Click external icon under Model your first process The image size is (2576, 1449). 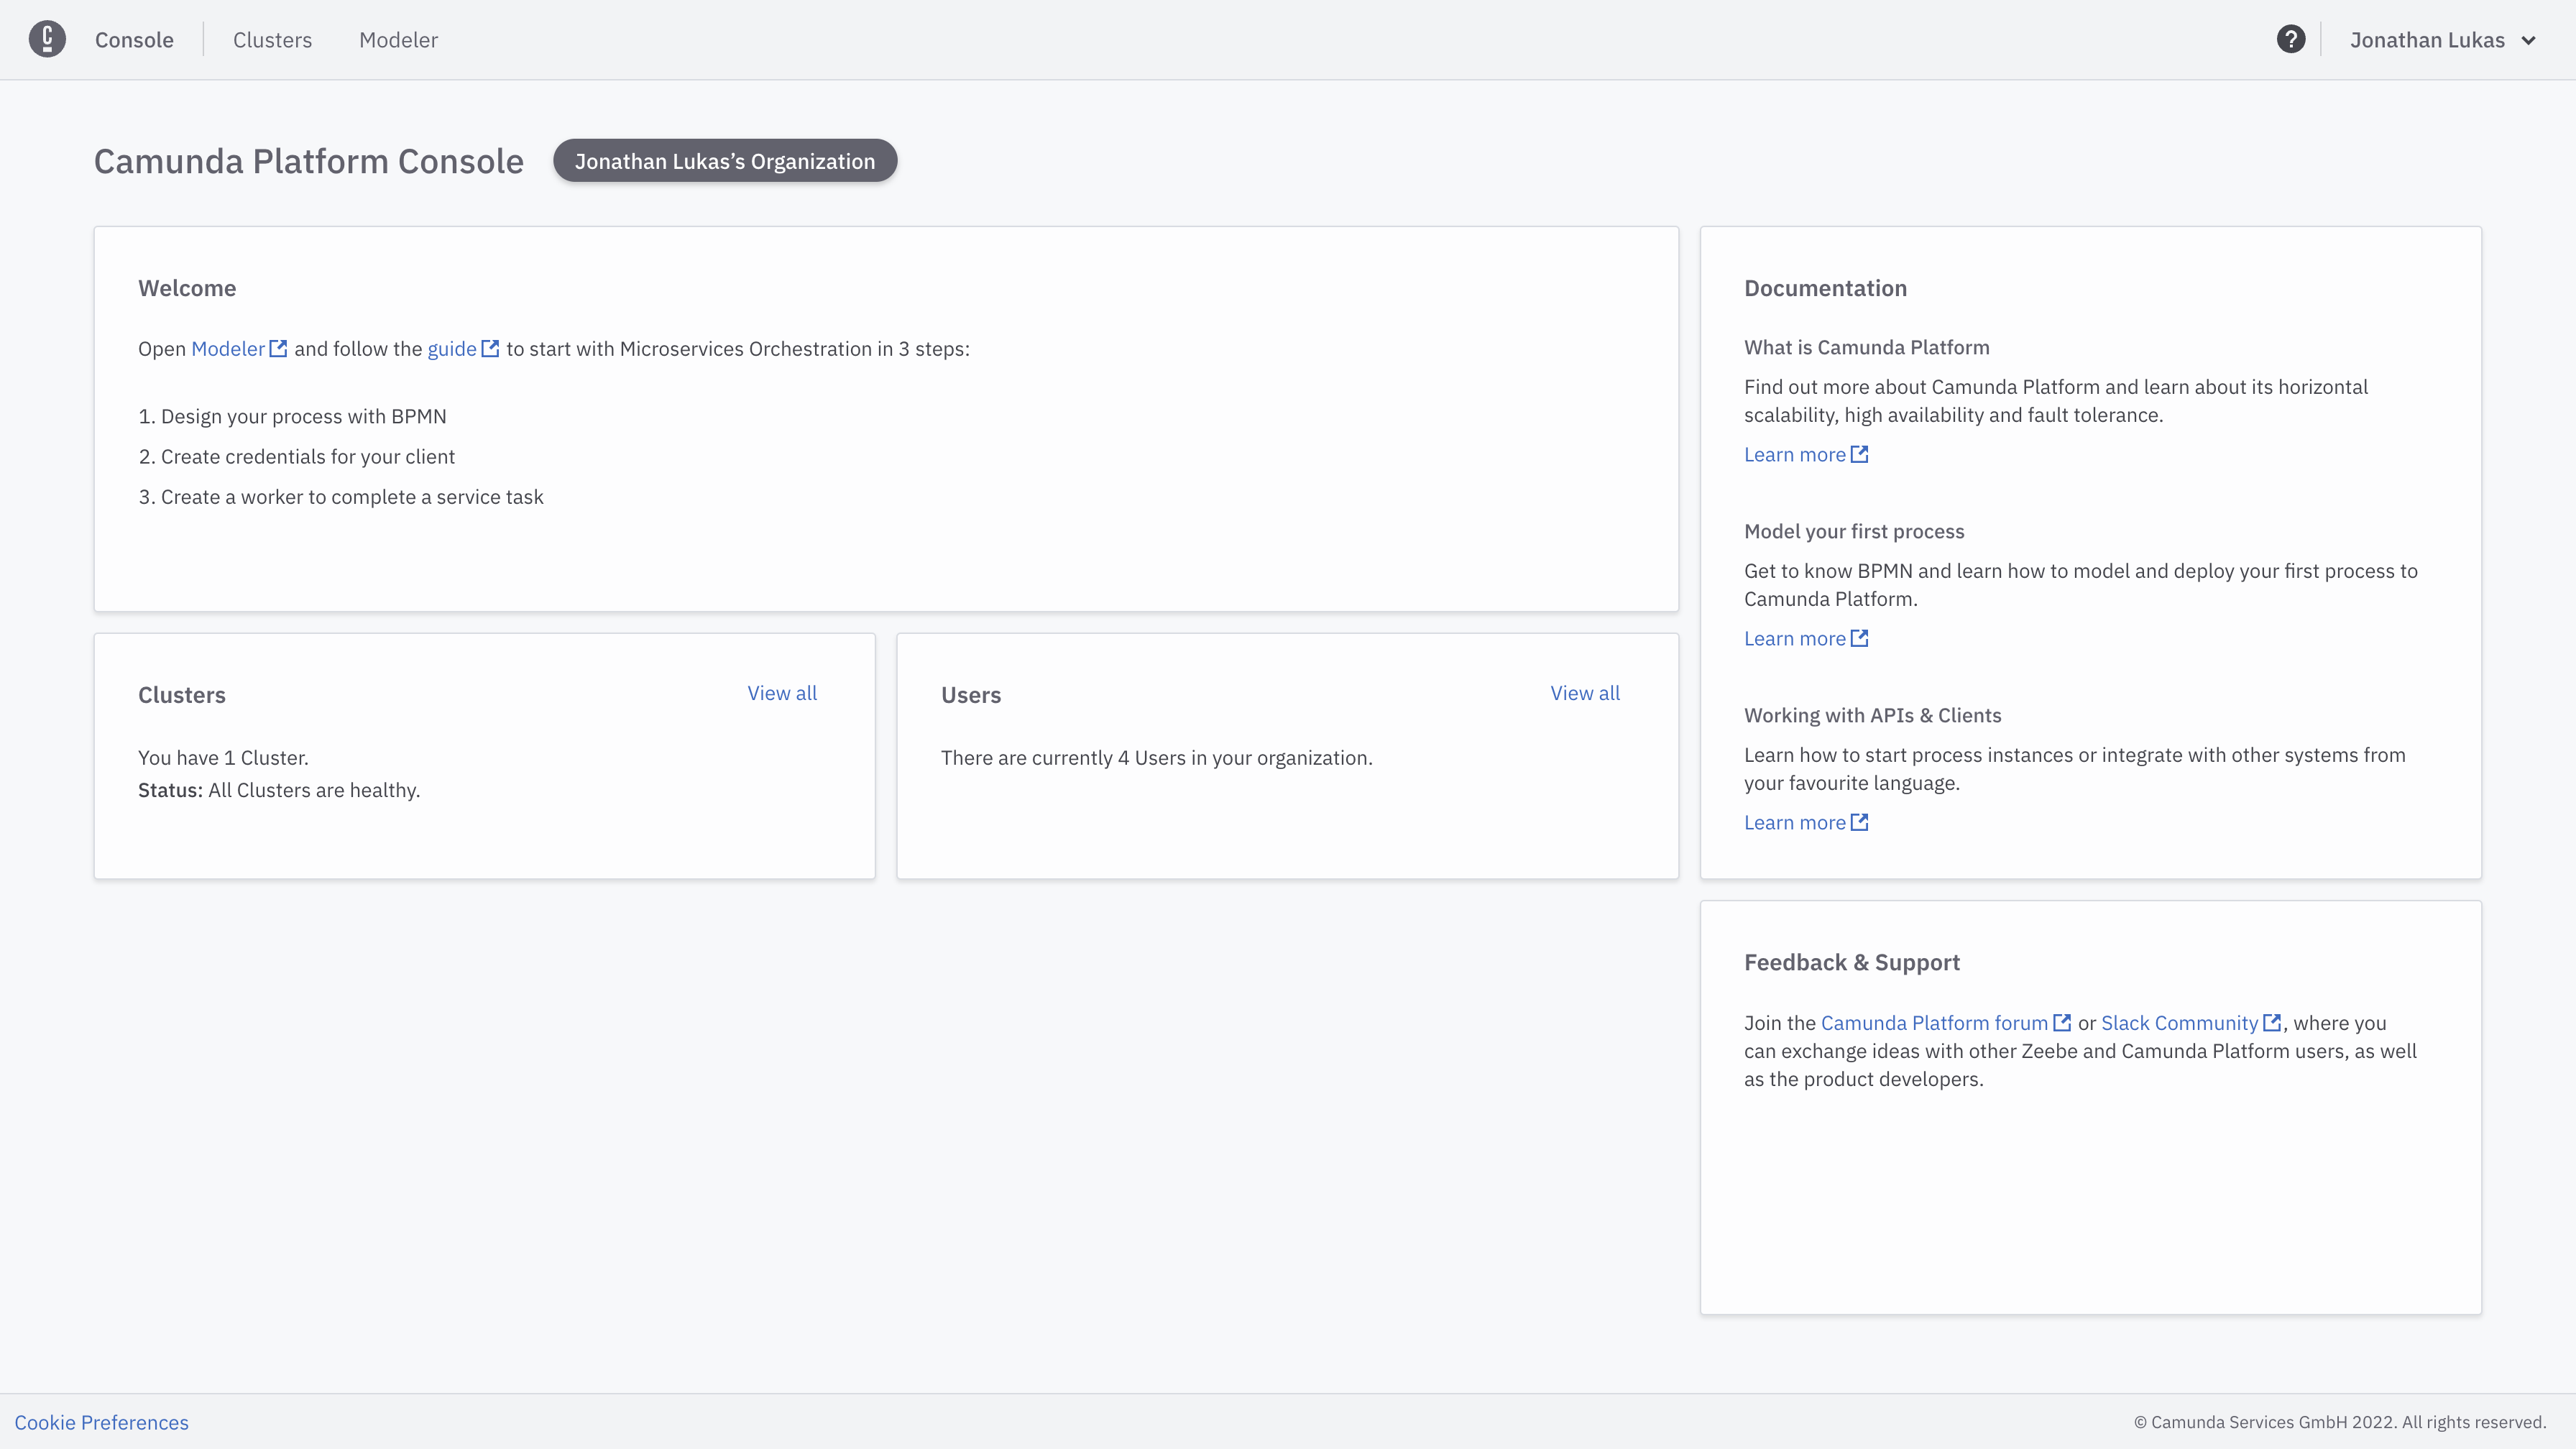coord(1859,638)
